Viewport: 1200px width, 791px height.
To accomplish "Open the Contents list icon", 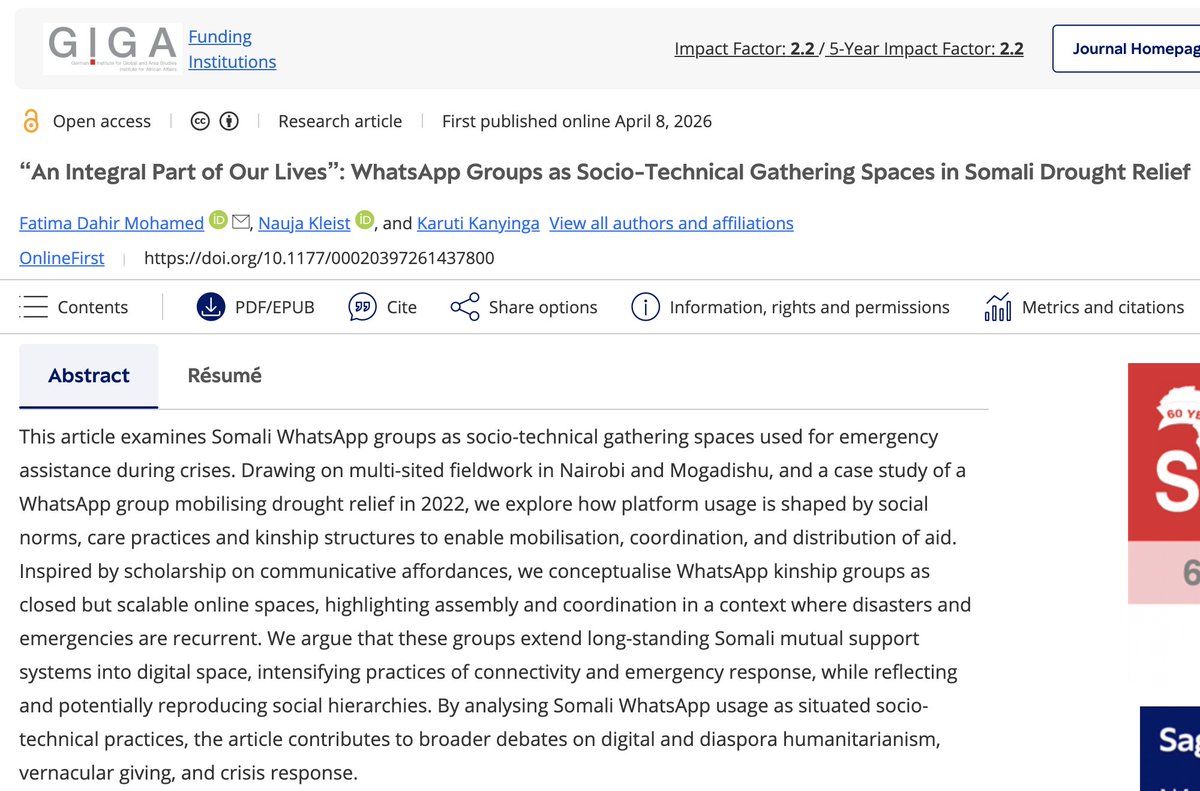I will [34, 307].
